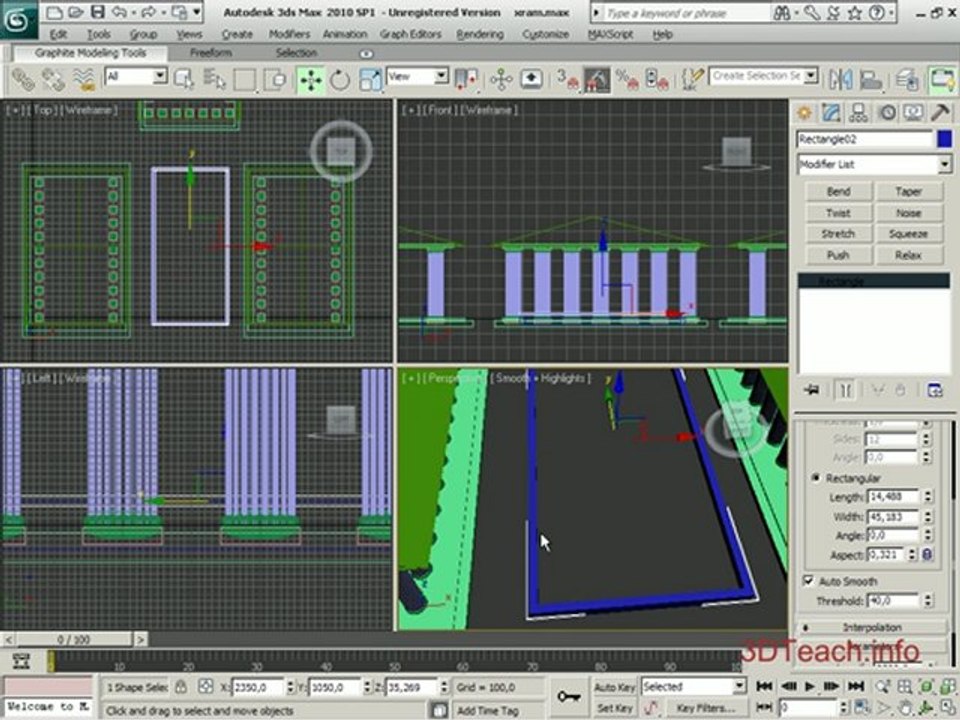Choose Rectangular Selection Region icon
Viewport: 960px width, 720px height.
244,80
